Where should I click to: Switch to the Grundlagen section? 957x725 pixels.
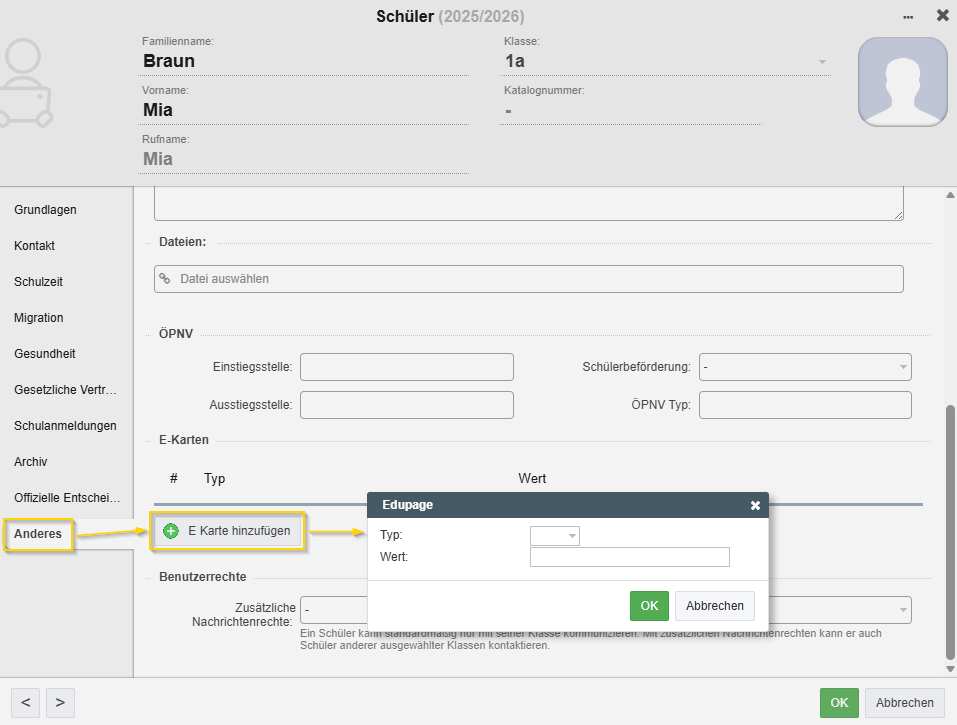coord(45,210)
